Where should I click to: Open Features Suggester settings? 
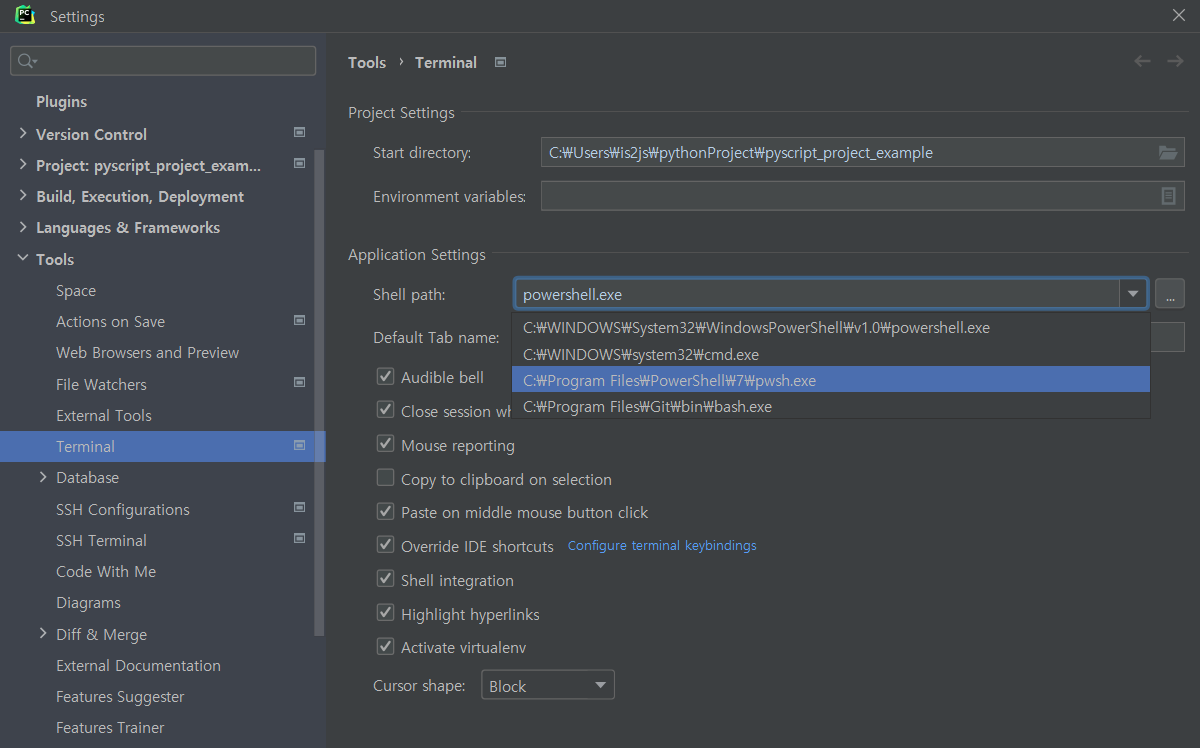point(120,697)
